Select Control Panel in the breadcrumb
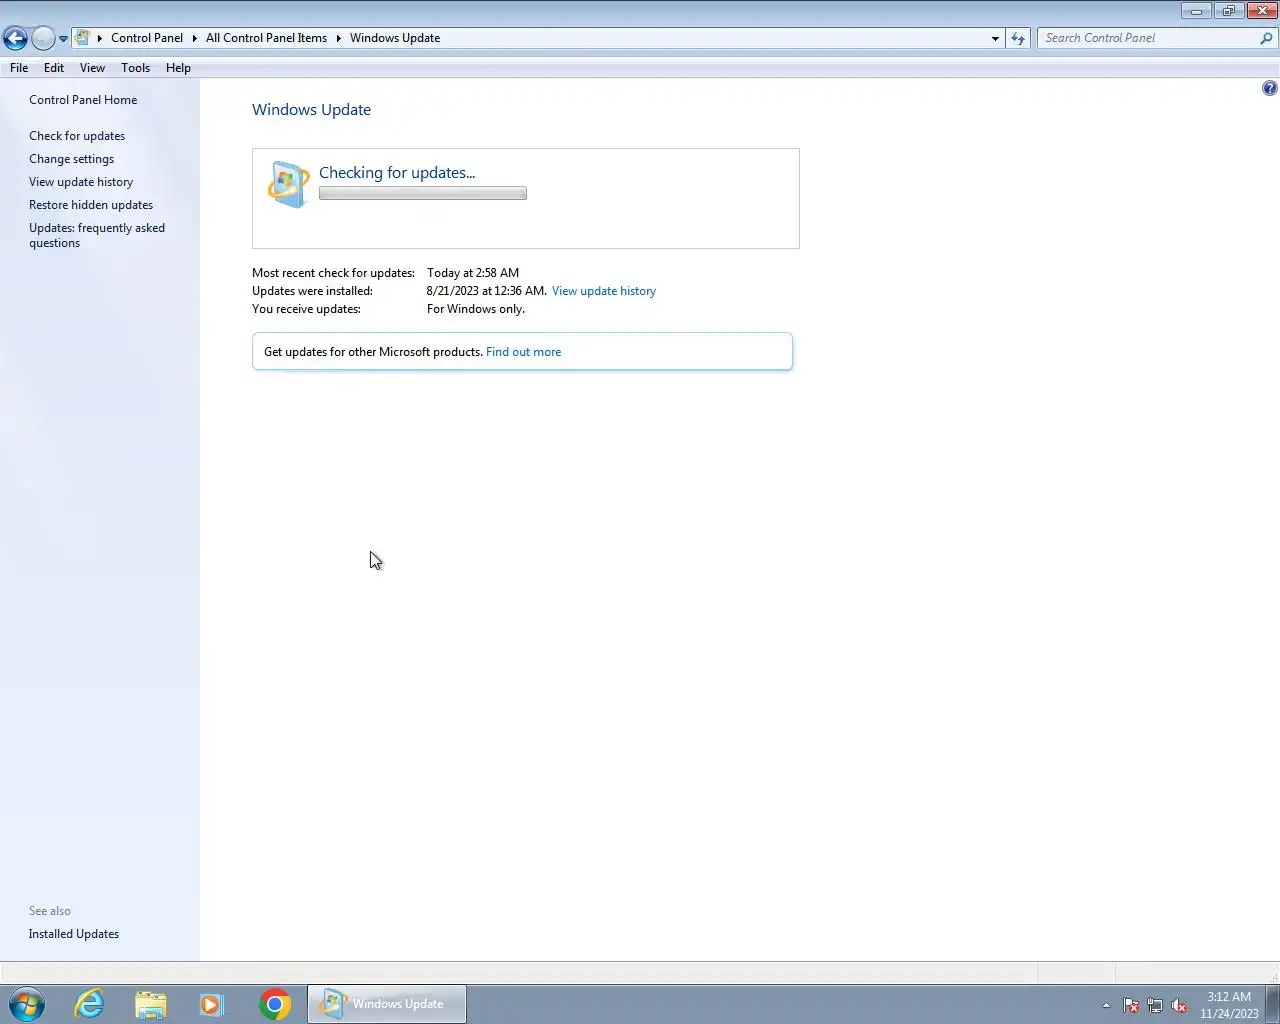 pyautogui.click(x=147, y=38)
